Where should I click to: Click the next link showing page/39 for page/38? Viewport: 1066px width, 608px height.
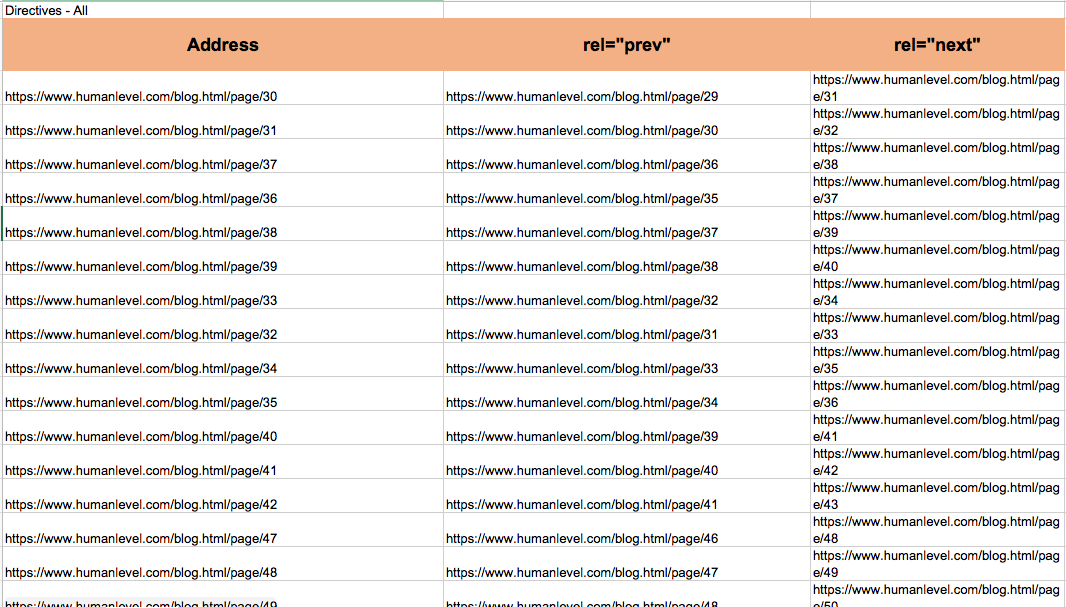pos(935,224)
